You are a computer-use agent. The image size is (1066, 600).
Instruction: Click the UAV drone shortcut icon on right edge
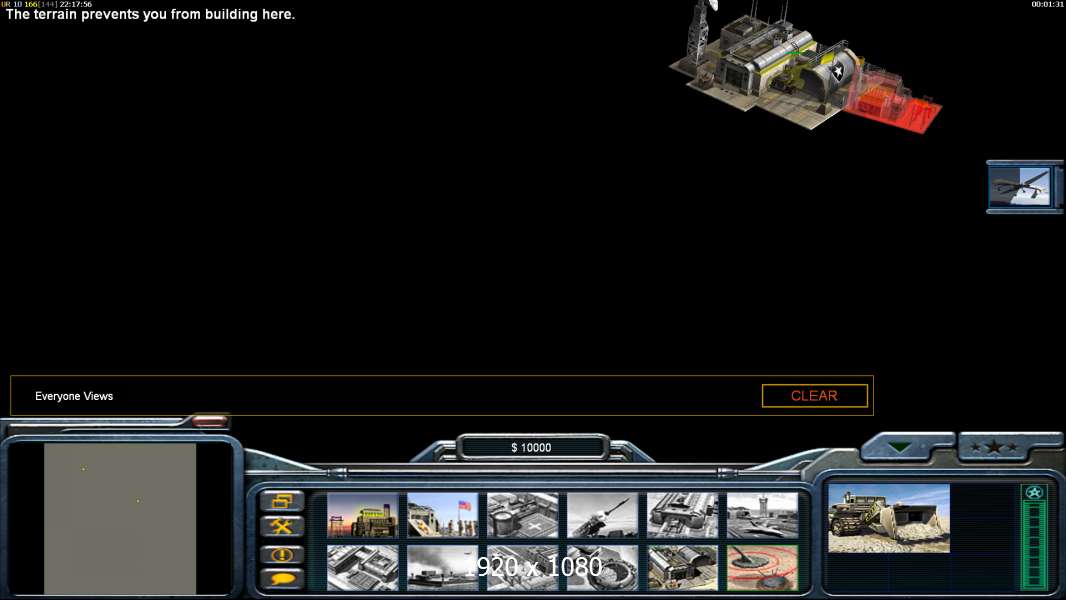pos(1020,187)
